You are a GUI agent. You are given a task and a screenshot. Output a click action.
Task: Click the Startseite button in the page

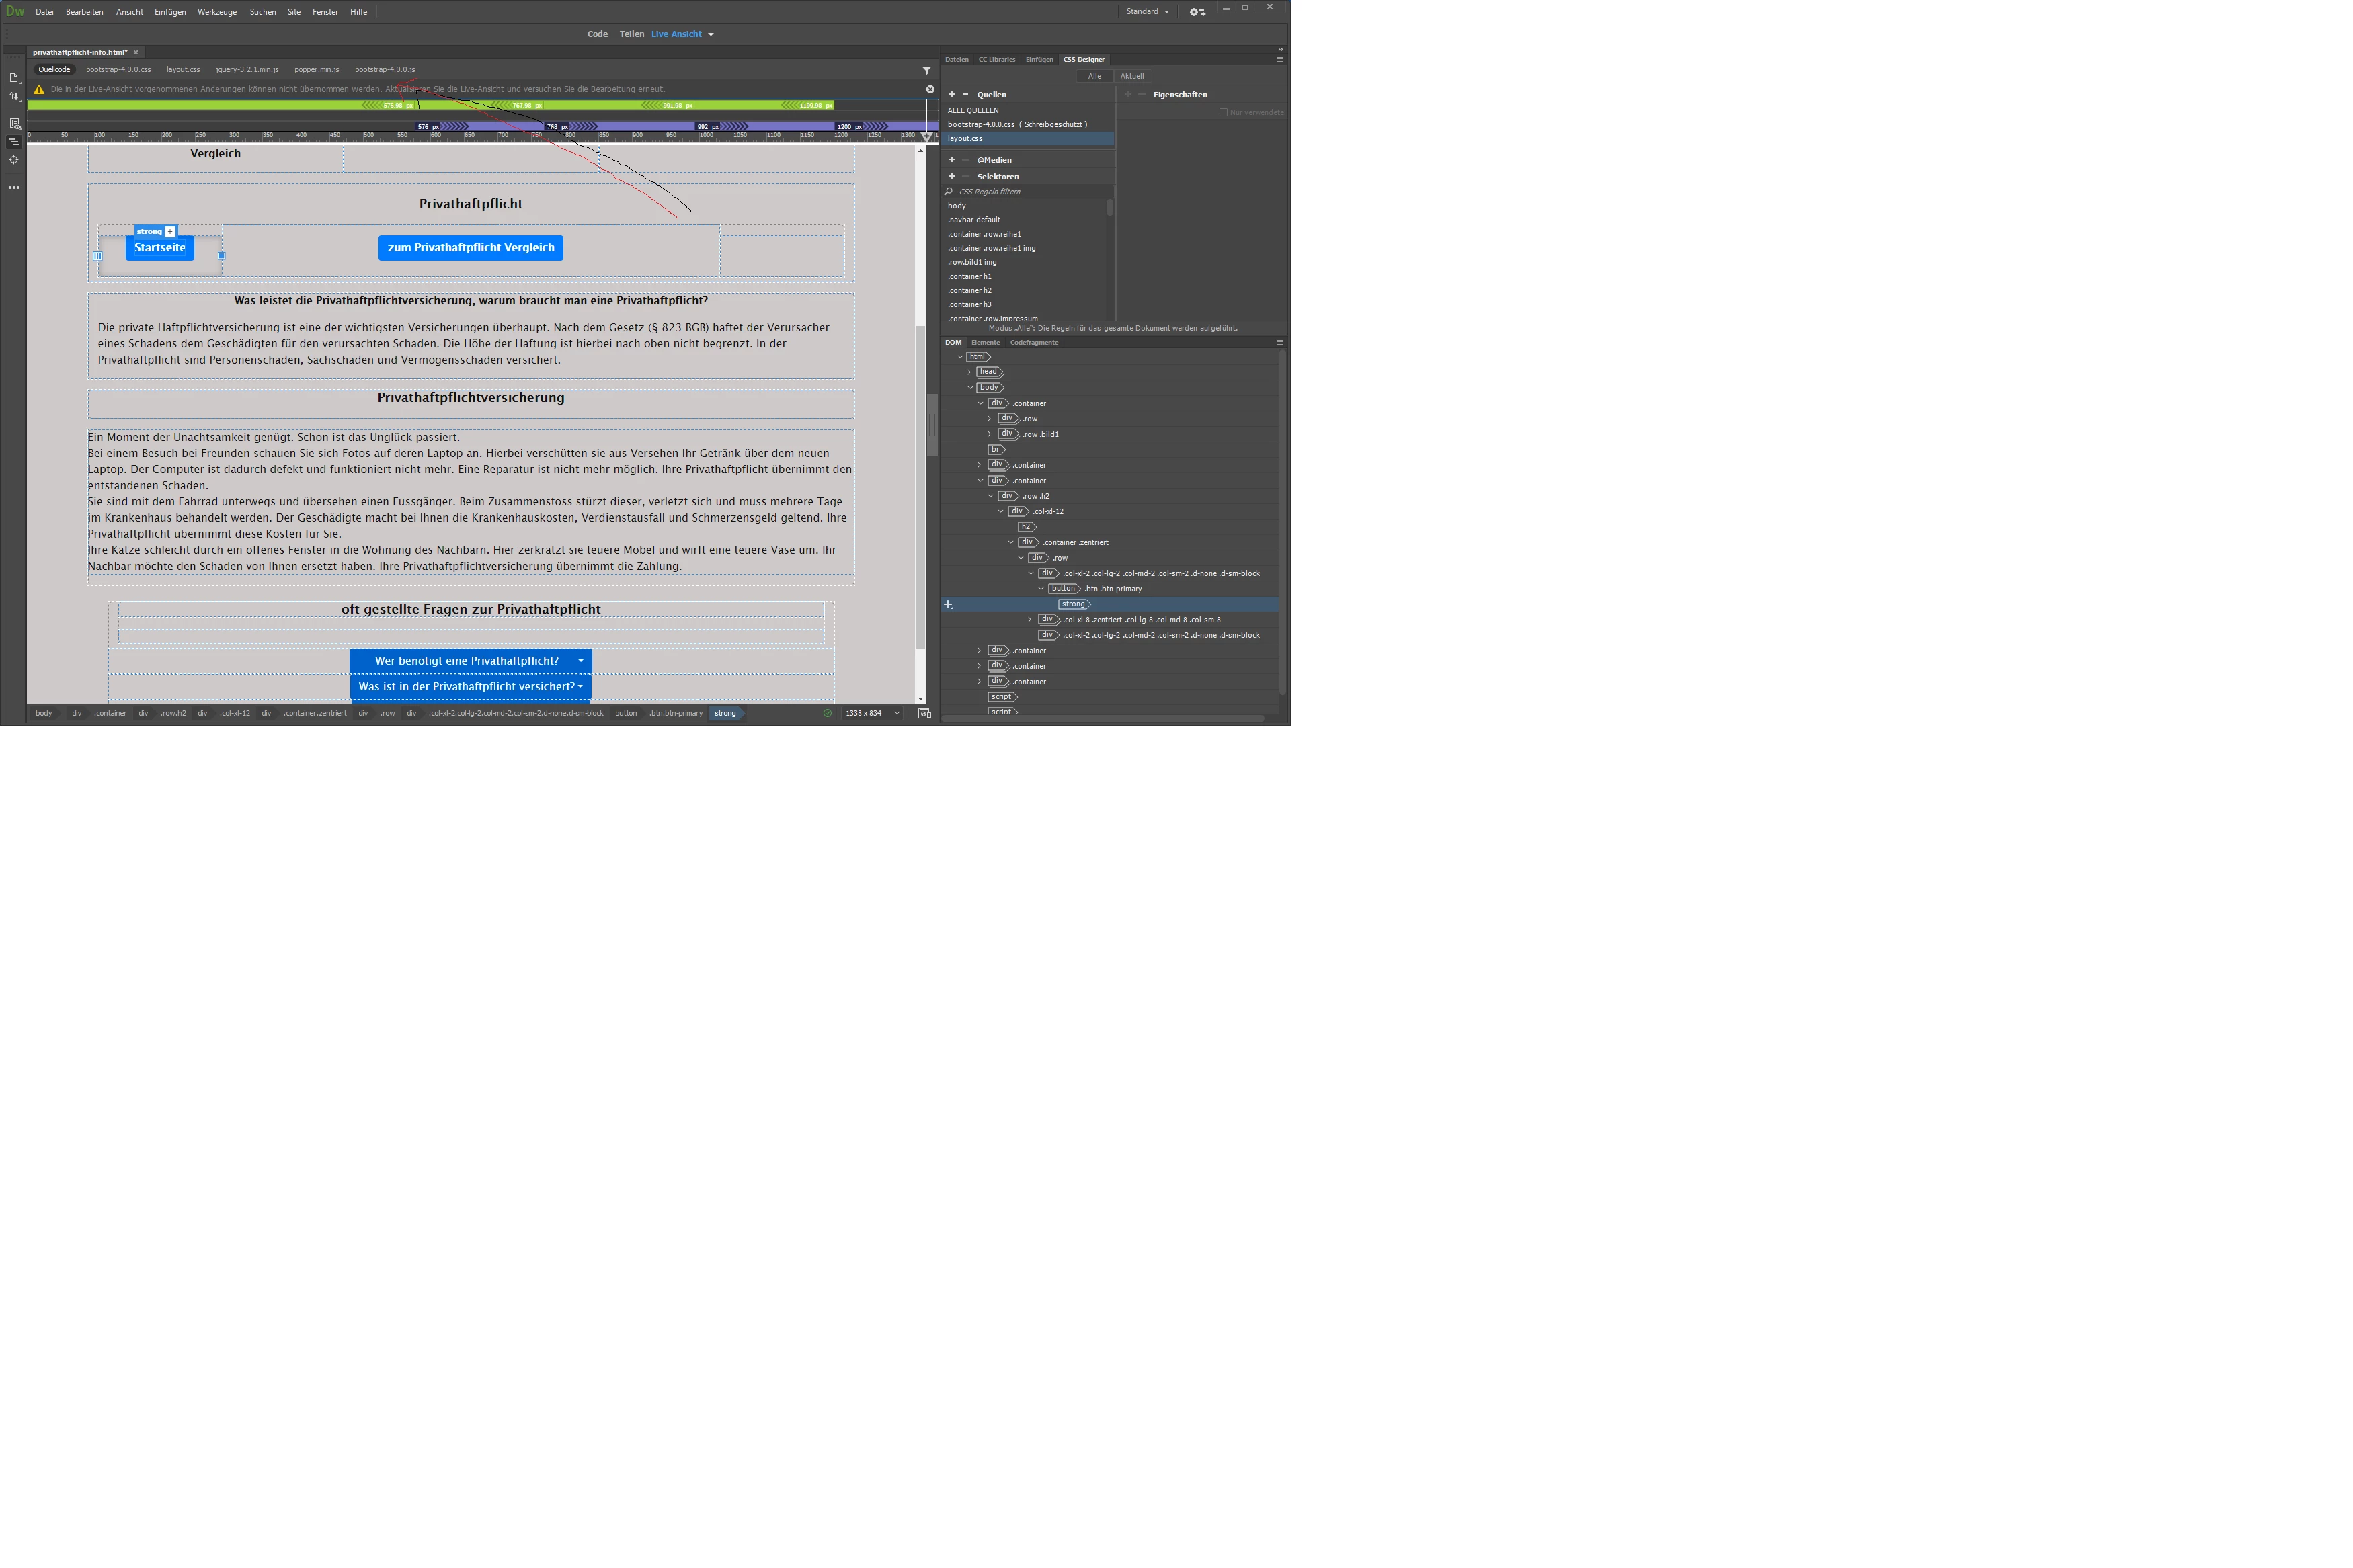pos(160,248)
